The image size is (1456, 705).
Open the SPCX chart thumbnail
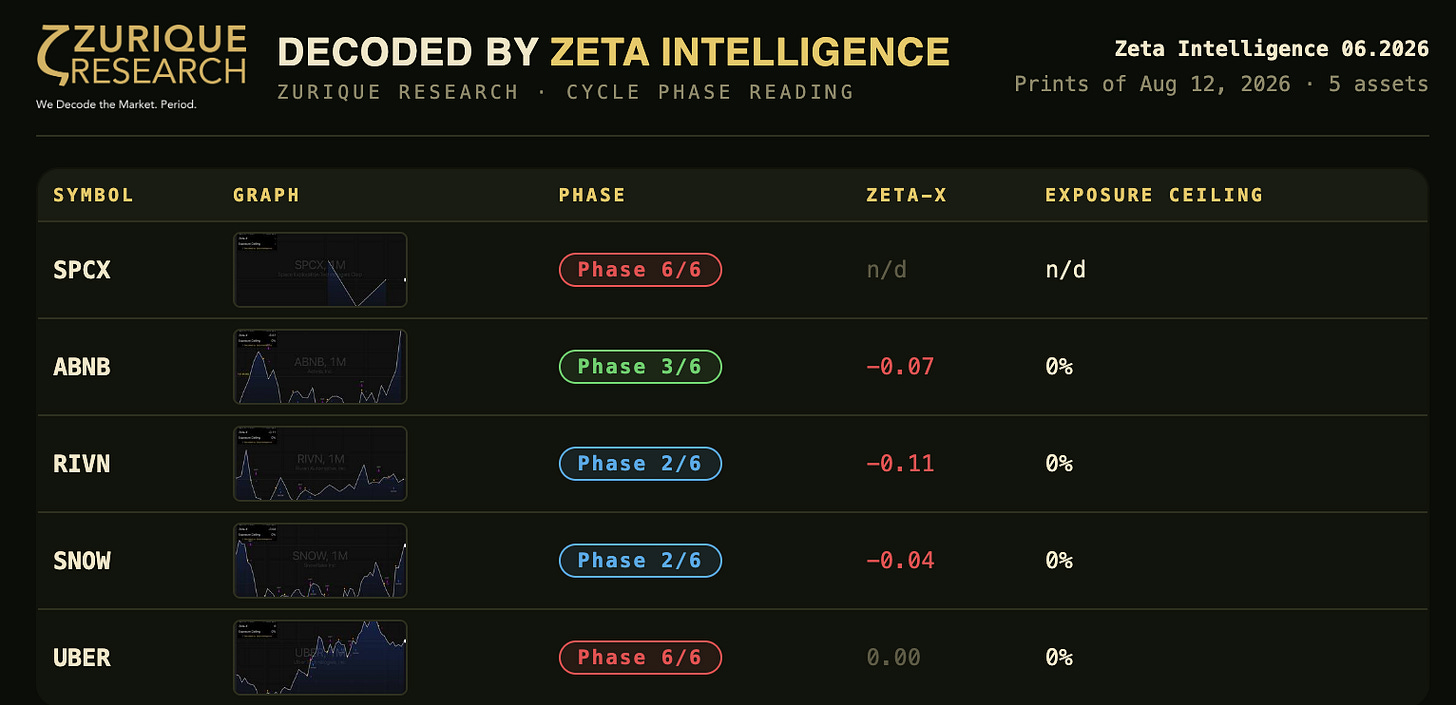[x=320, y=270]
